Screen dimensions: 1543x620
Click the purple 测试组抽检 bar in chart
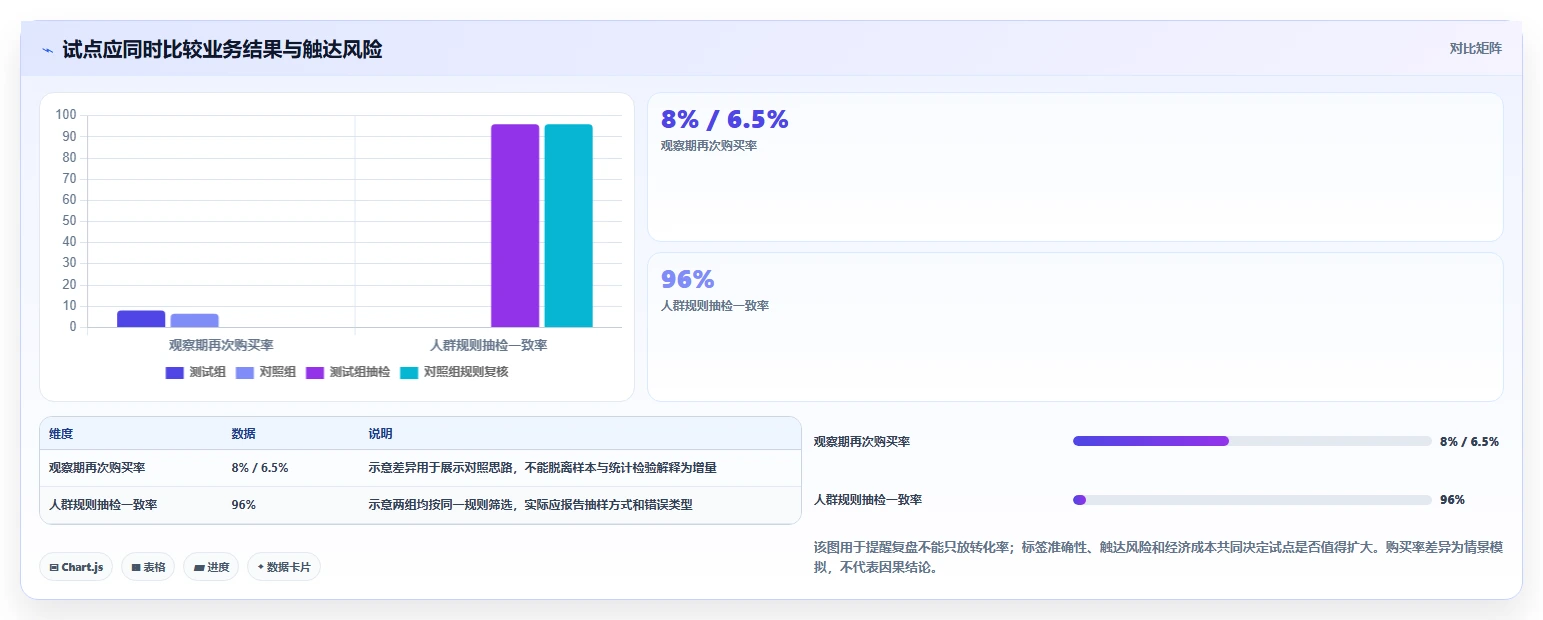pyautogui.click(x=515, y=226)
